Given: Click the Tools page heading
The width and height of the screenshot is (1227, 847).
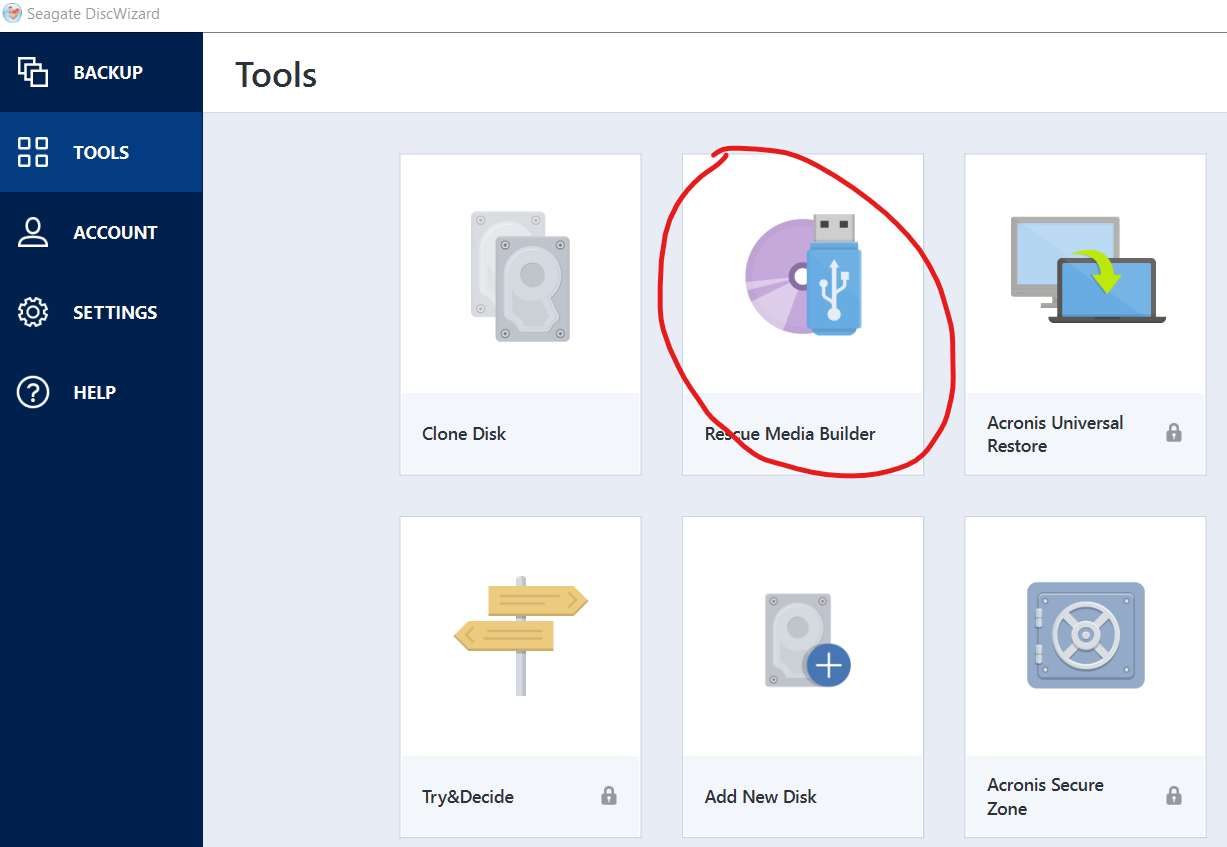Looking at the screenshot, I should (276, 75).
